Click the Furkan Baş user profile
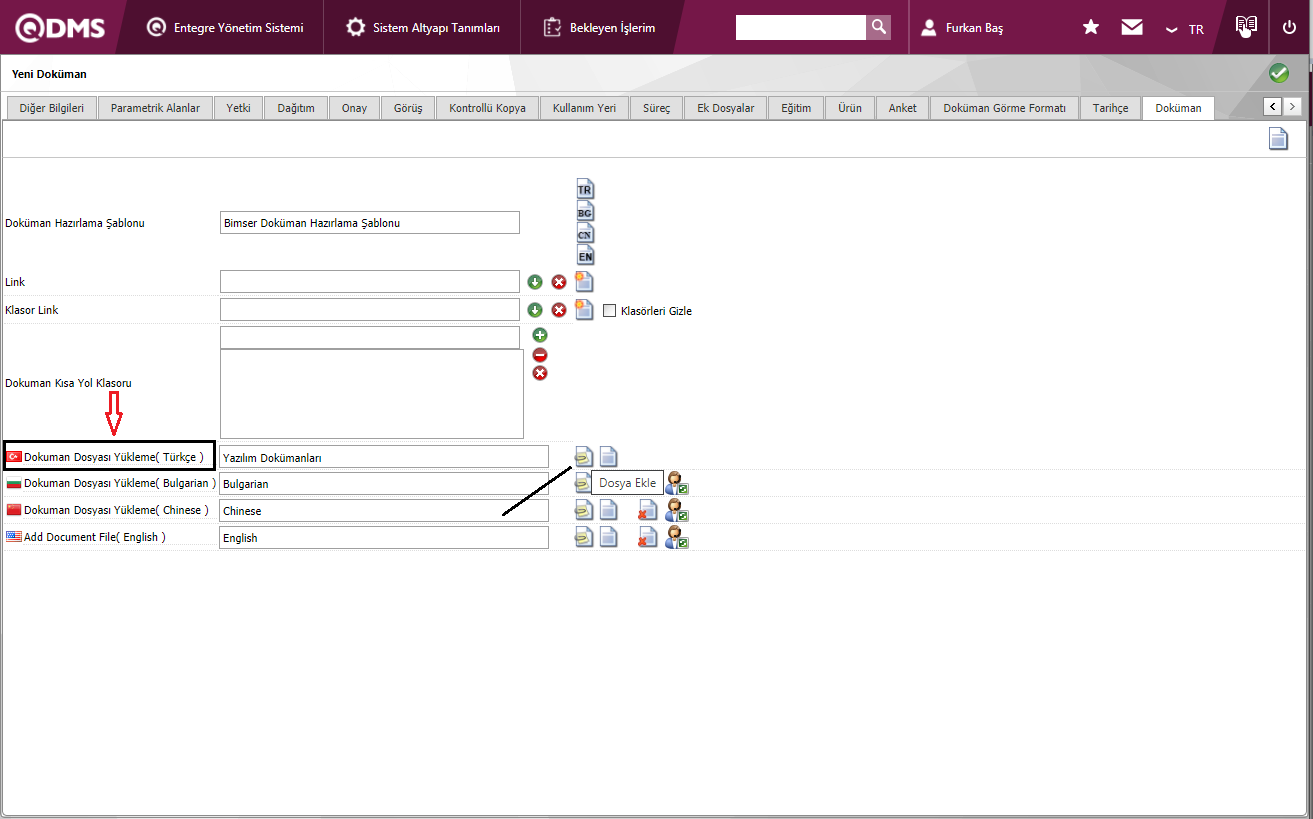 pos(962,28)
